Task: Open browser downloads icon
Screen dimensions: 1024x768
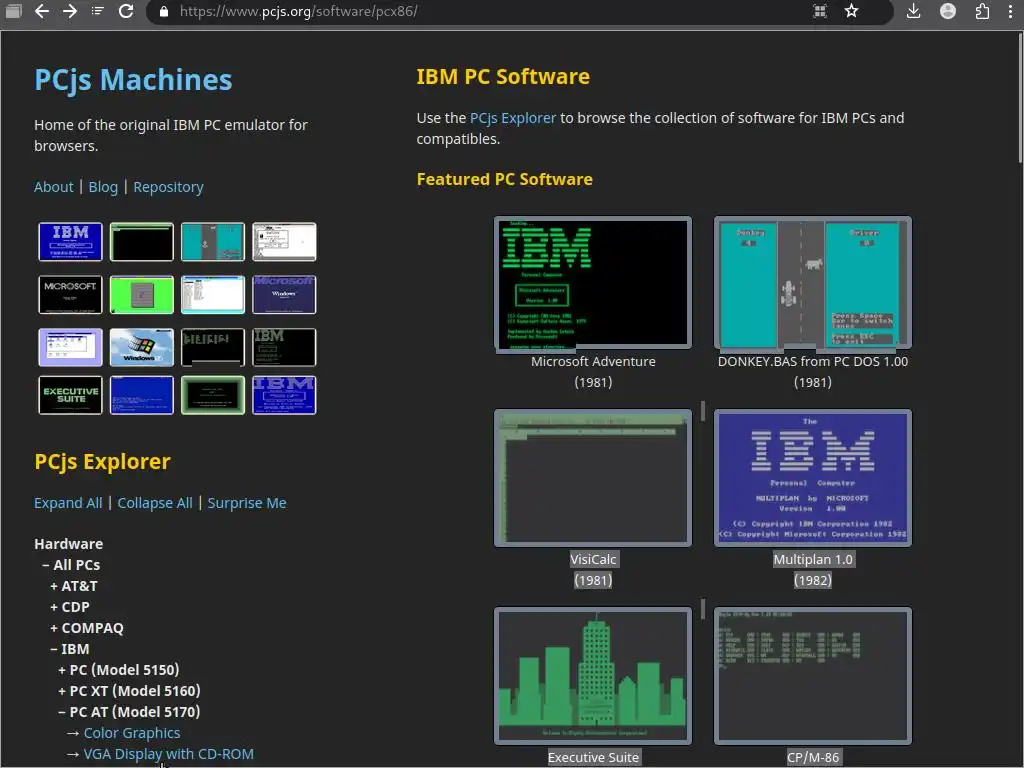Action: click(914, 11)
